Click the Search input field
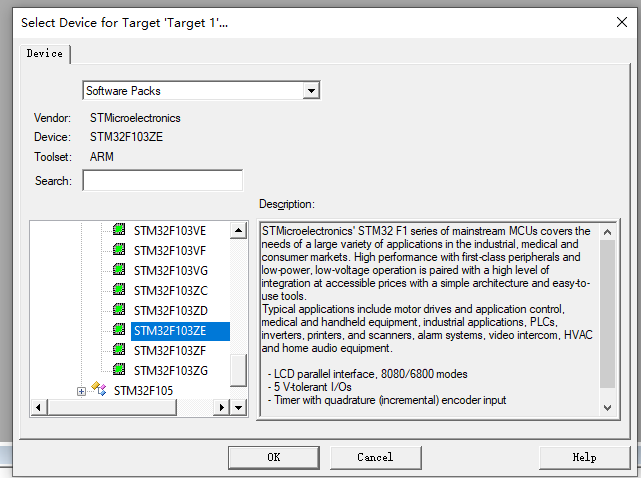The height and width of the screenshot is (478, 641). 163,180
